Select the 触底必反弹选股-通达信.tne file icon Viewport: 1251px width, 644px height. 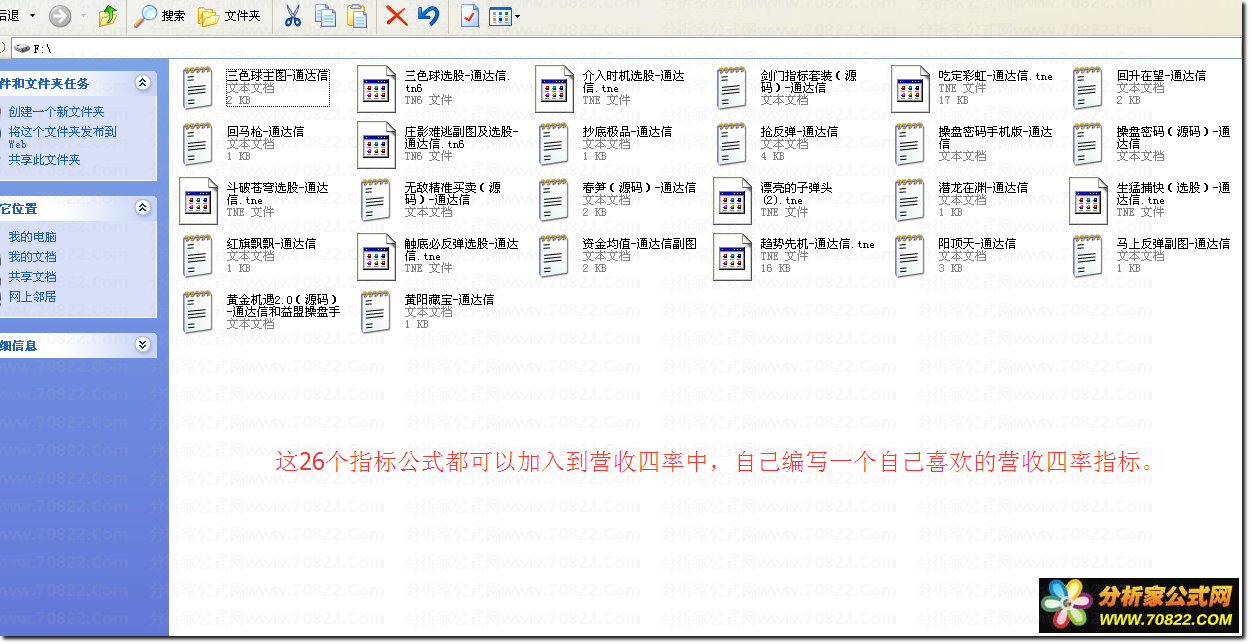(x=377, y=256)
